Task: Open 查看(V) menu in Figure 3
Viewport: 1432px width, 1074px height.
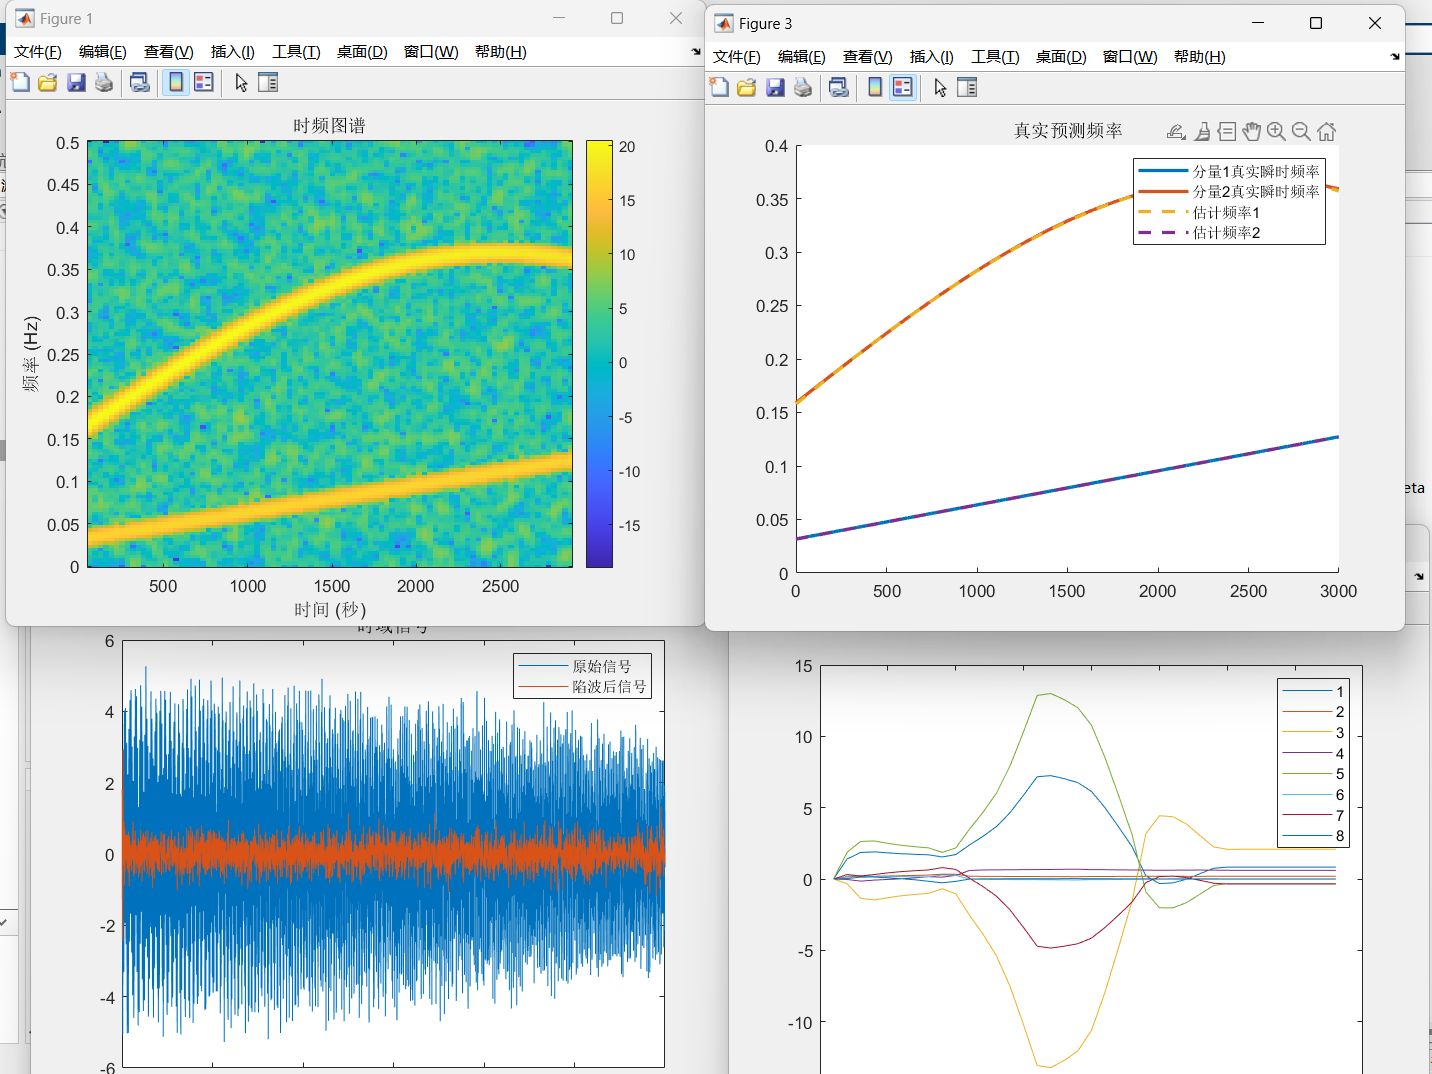Action: click(868, 57)
